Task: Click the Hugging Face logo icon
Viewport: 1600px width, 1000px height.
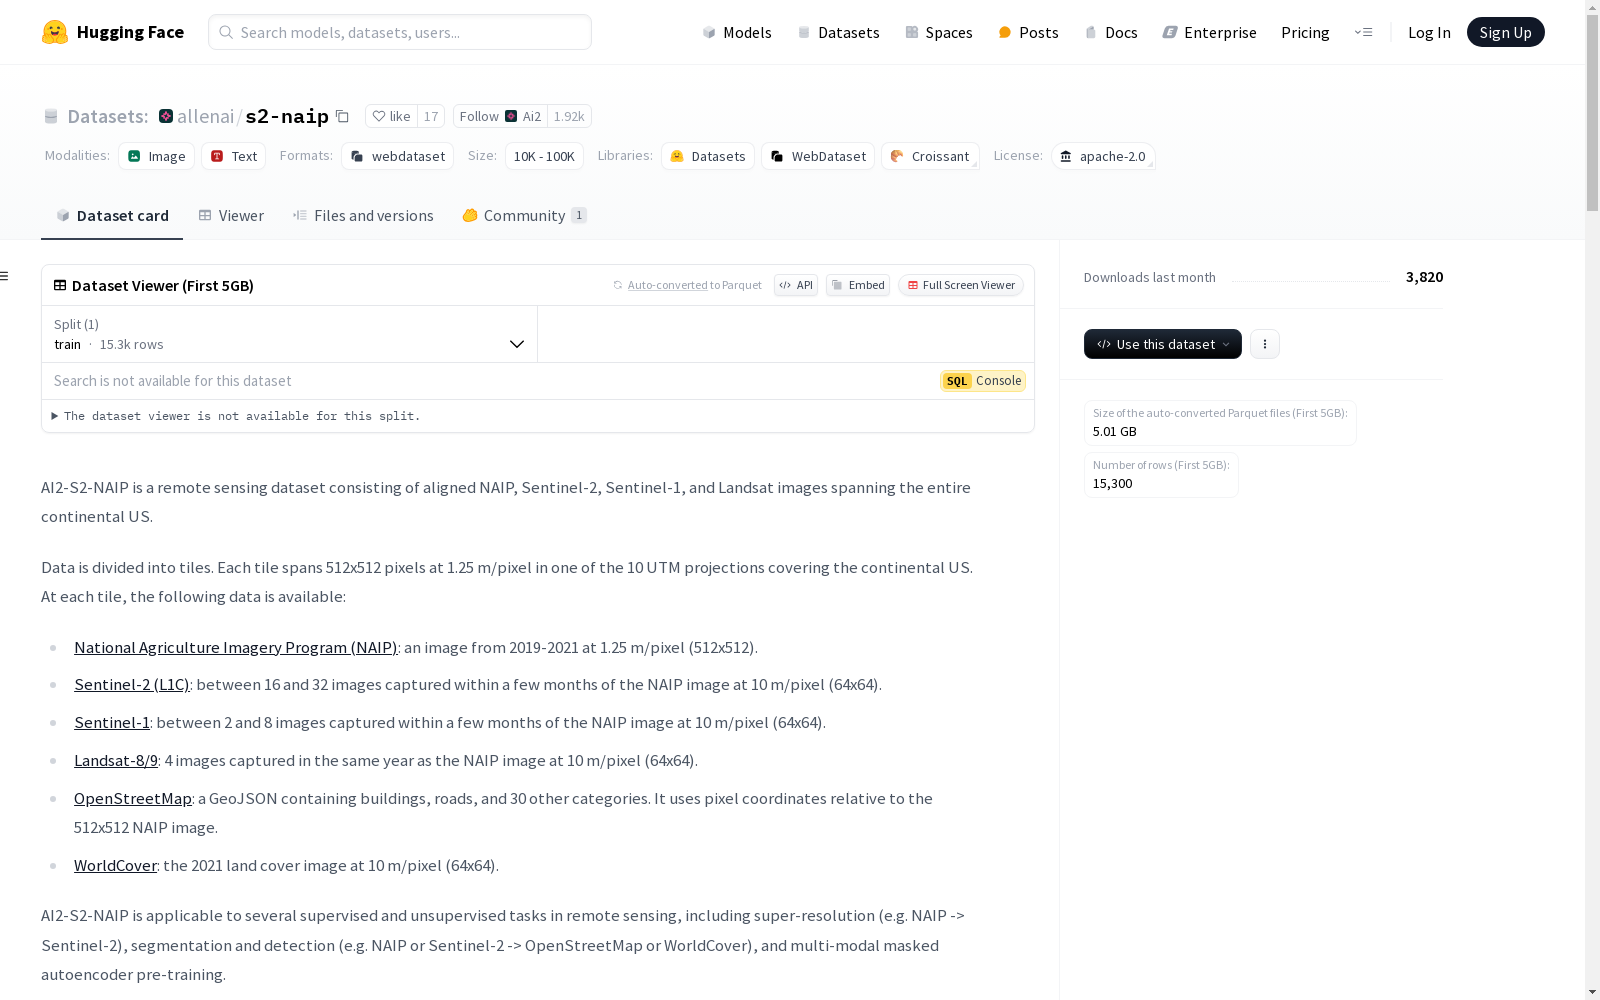Action: (55, 32)
